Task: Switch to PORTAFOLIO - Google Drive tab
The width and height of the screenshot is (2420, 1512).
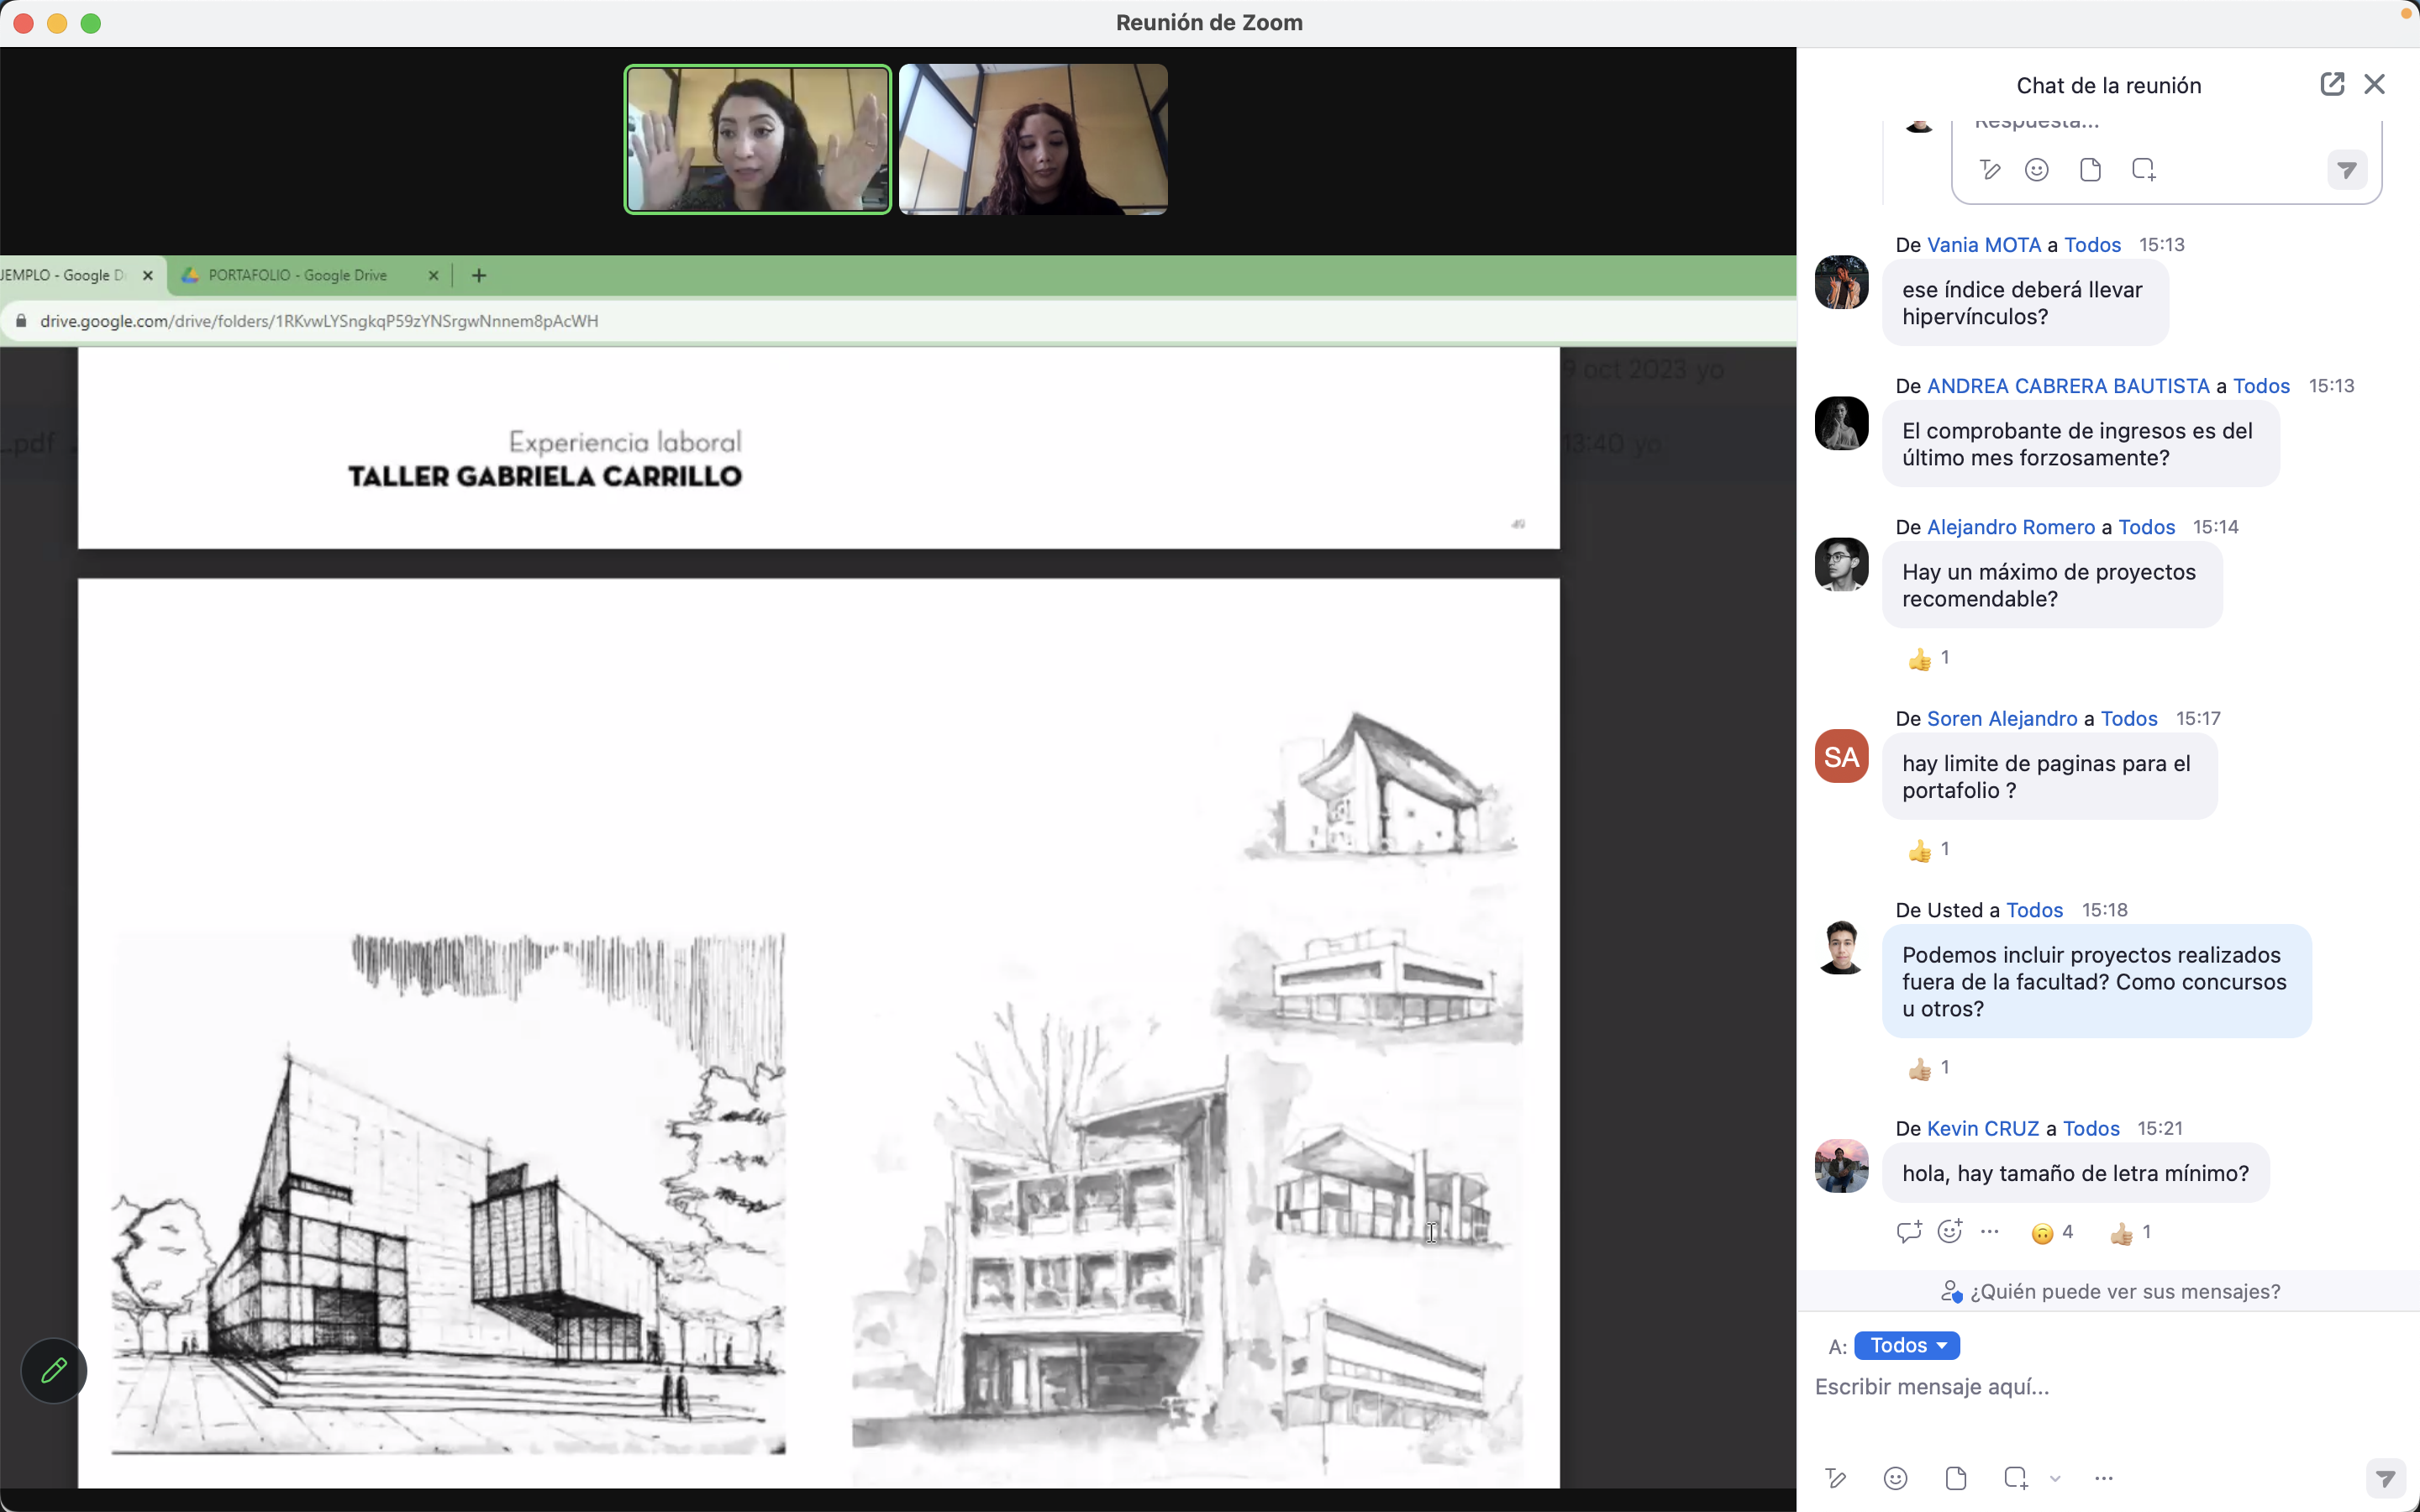Action: point(298,275)
